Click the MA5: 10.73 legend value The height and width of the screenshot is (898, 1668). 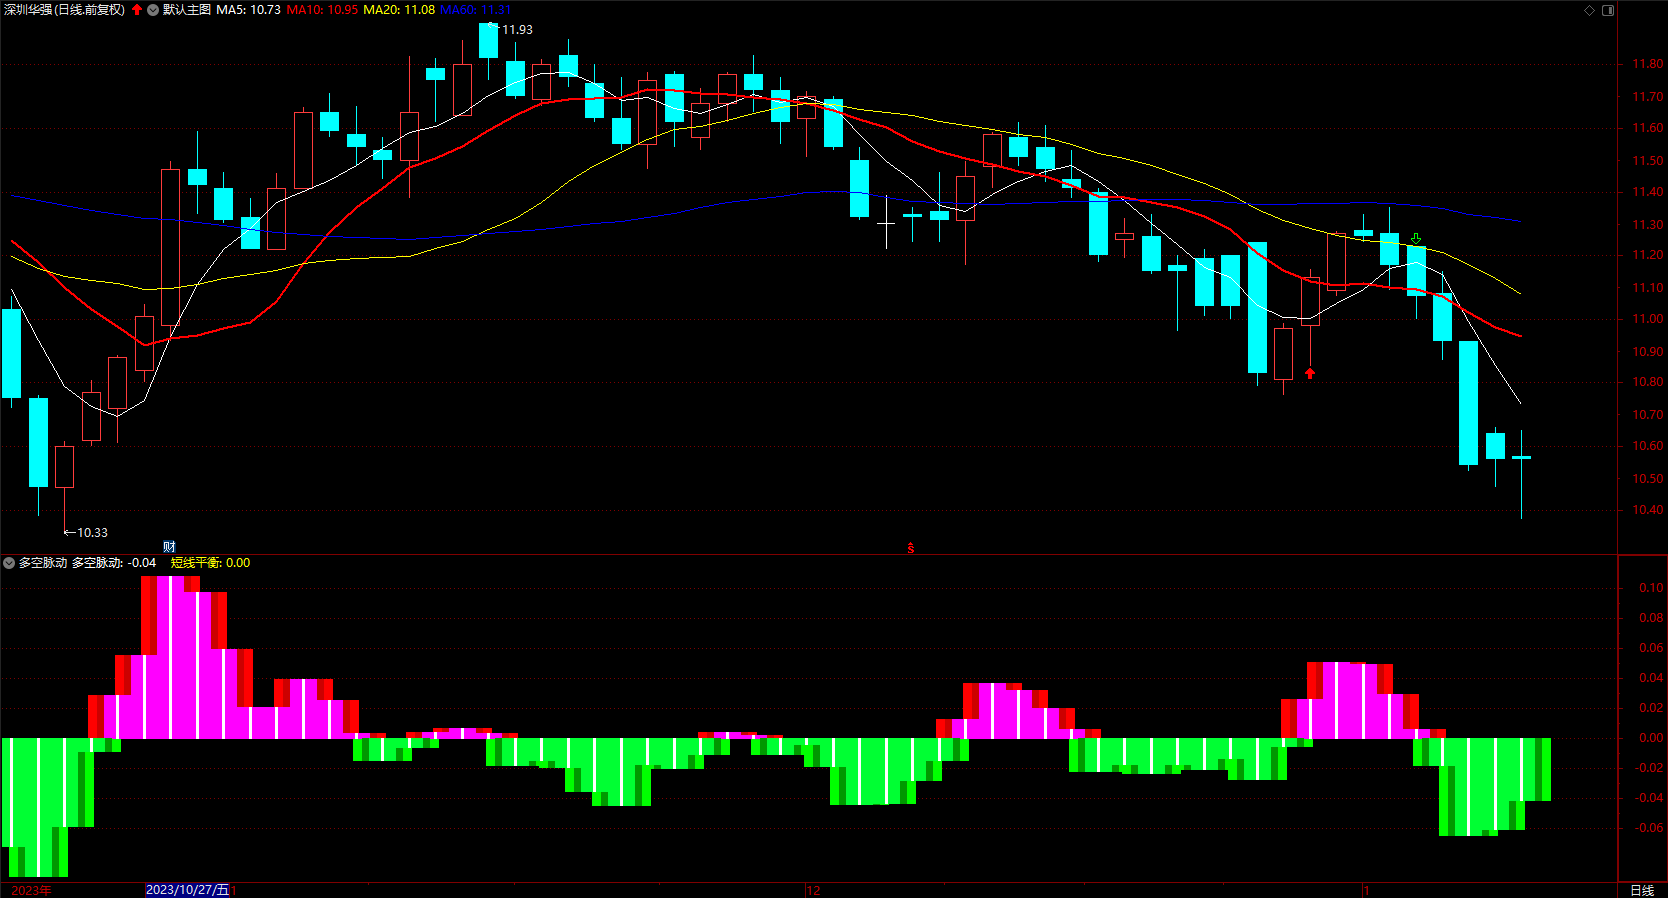pyautogui.click(x=248, y=10)
